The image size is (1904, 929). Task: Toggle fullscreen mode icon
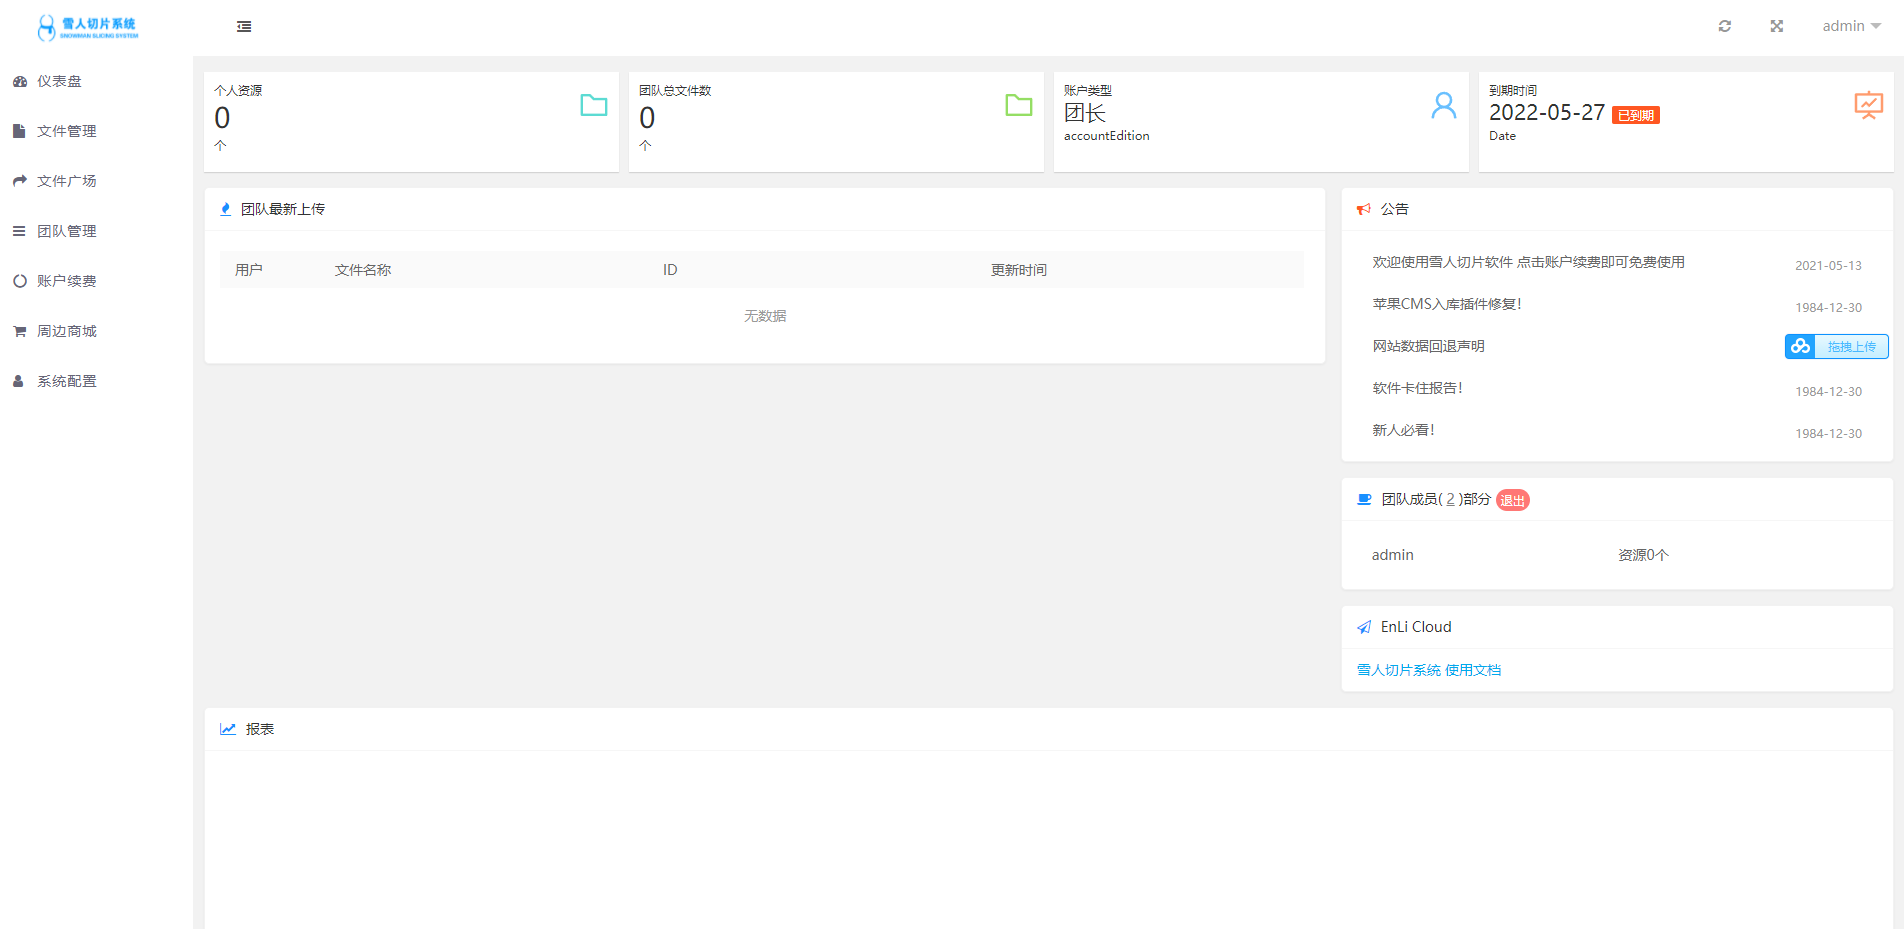coord(1777,26)
